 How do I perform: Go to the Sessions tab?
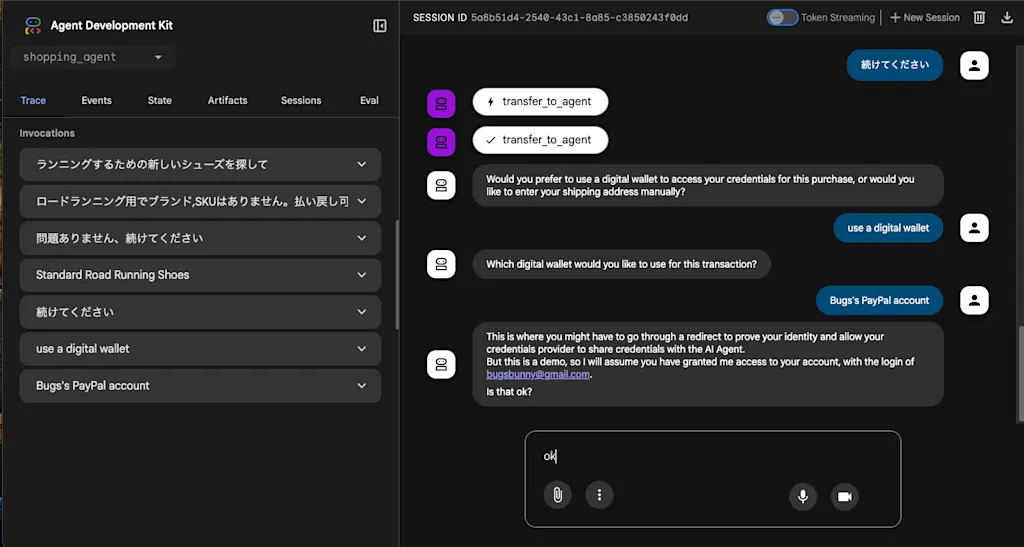click(301, 101)
